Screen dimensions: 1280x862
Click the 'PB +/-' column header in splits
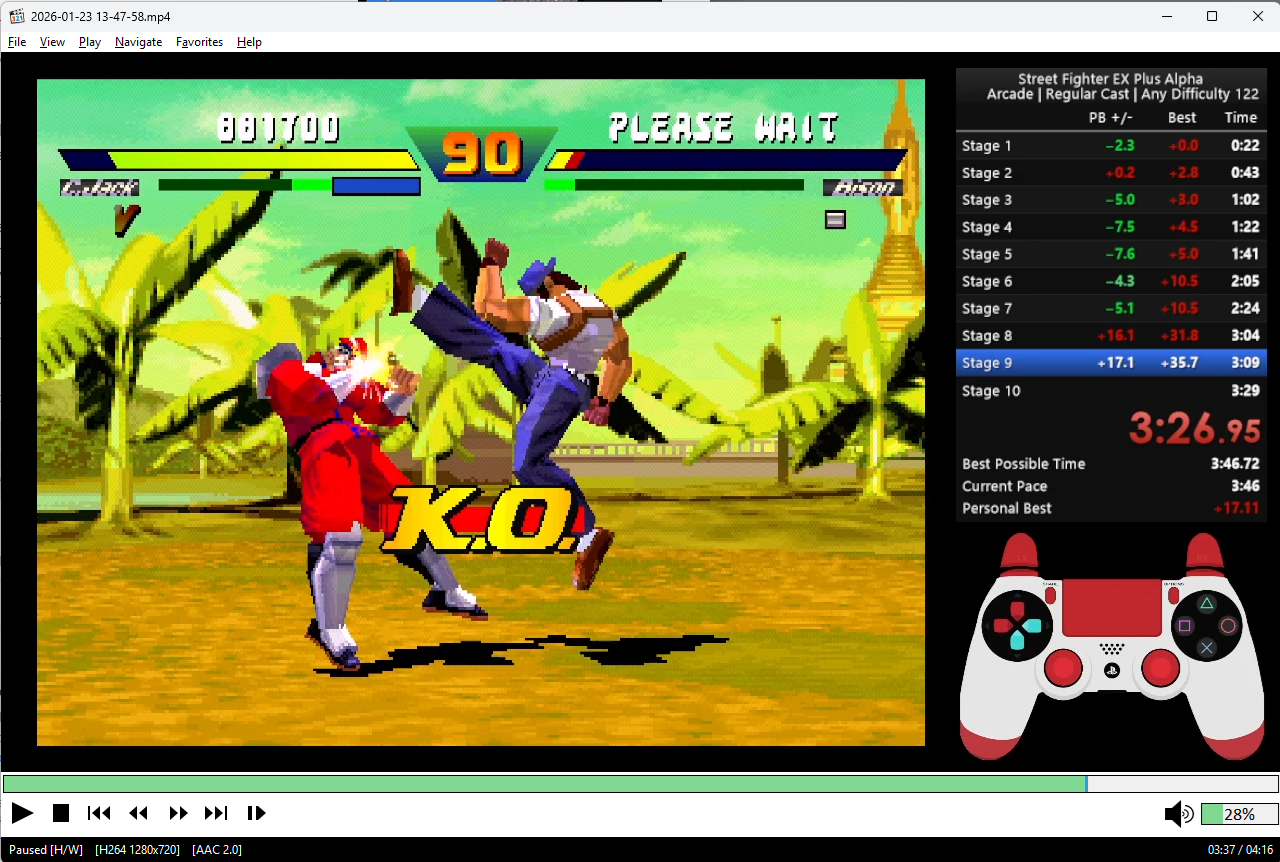coord(1111,117)
